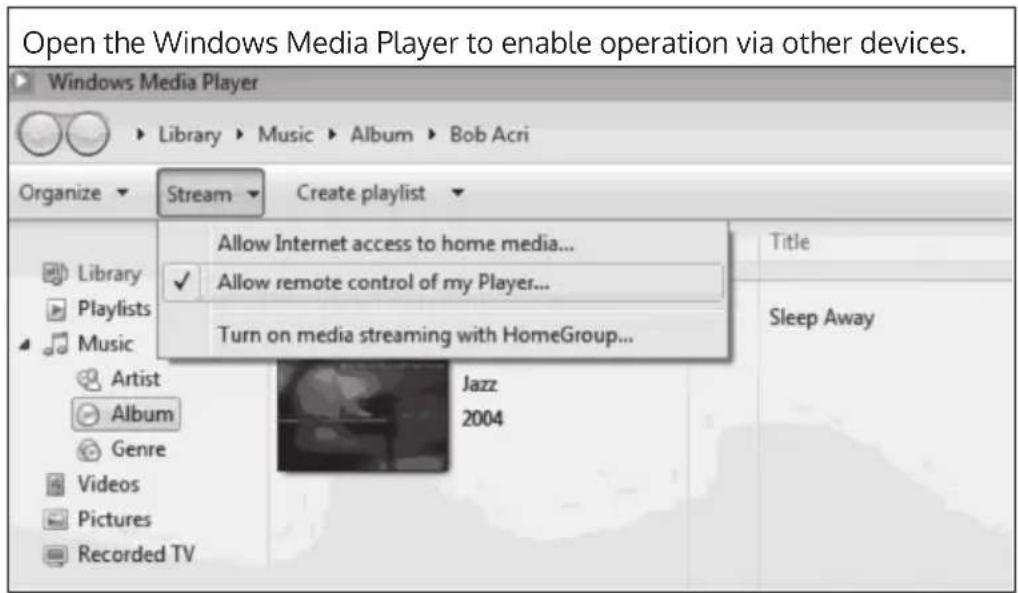Select the Sleep Away track
The width and height of the screenshot is (1018, 593).
821,318
